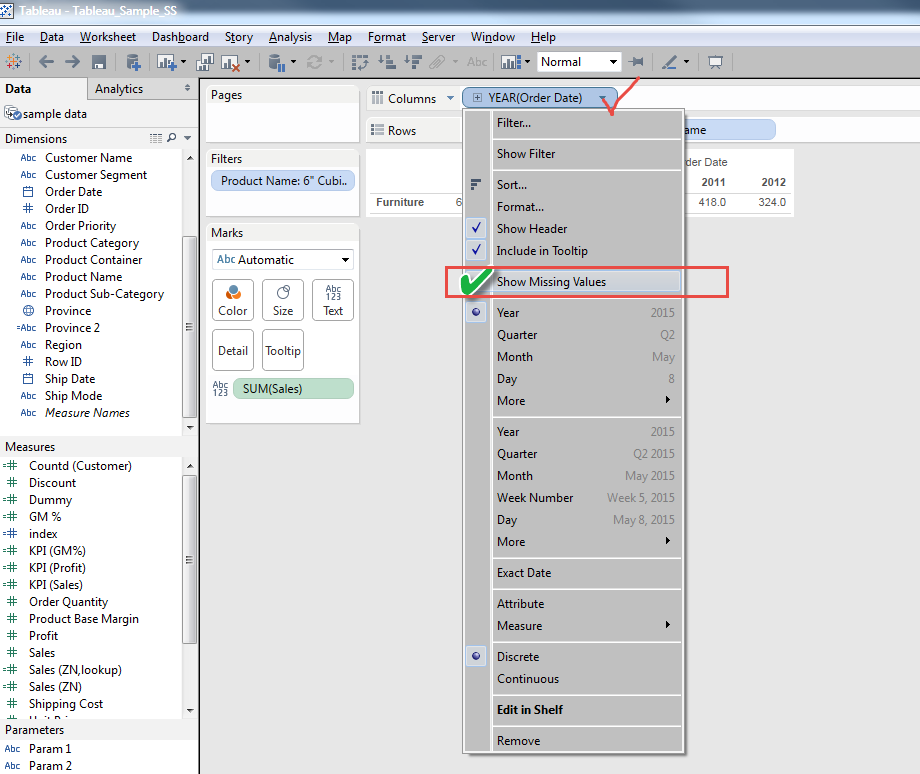Open Dimensions pane dropdown arrow

coord(188,138)
